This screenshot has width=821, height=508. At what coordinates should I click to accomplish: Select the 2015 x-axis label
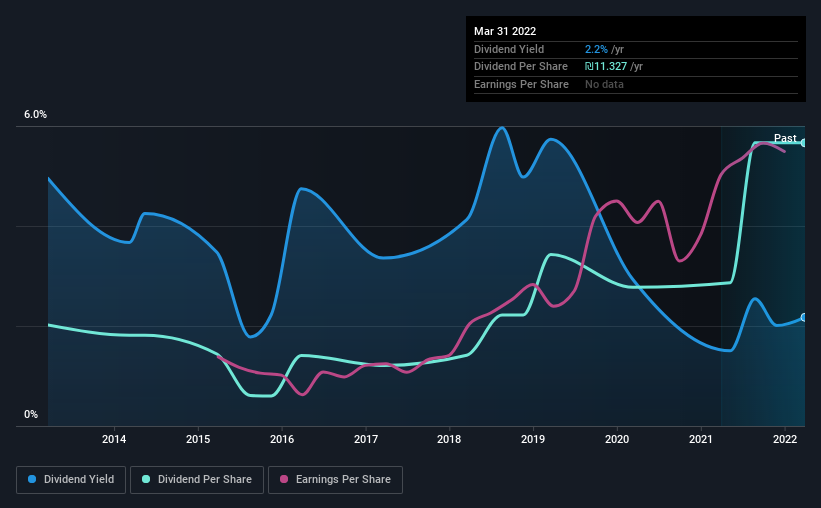[198, 439]
